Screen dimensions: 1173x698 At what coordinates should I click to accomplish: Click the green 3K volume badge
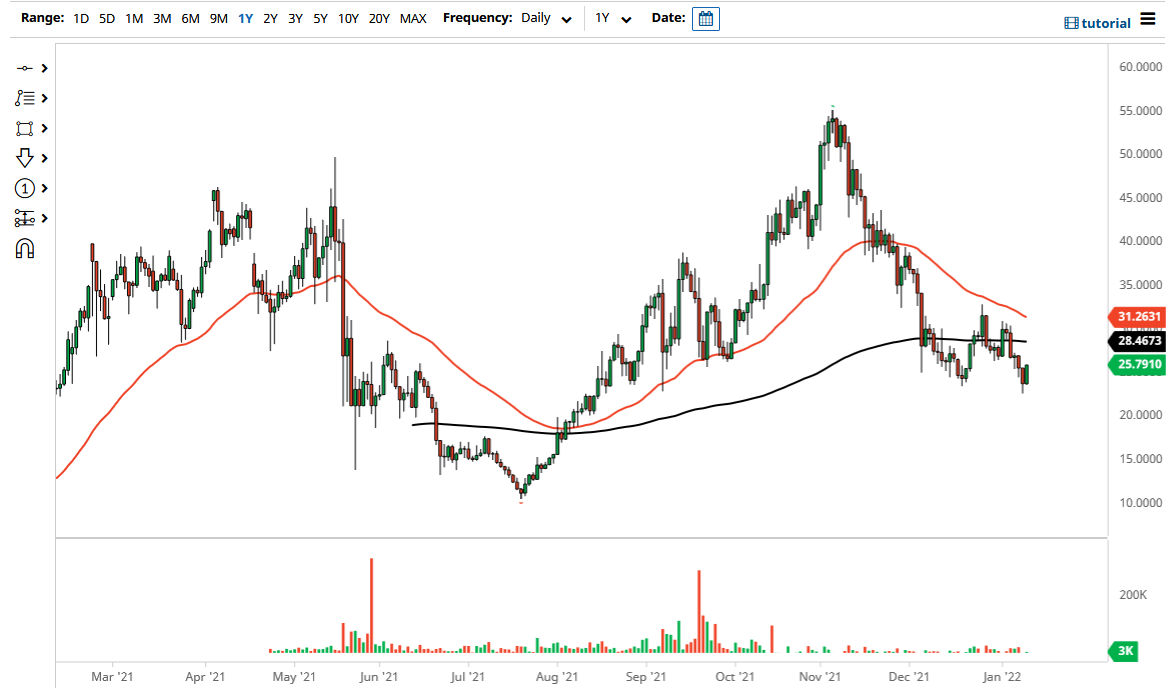click(1122, 652)
